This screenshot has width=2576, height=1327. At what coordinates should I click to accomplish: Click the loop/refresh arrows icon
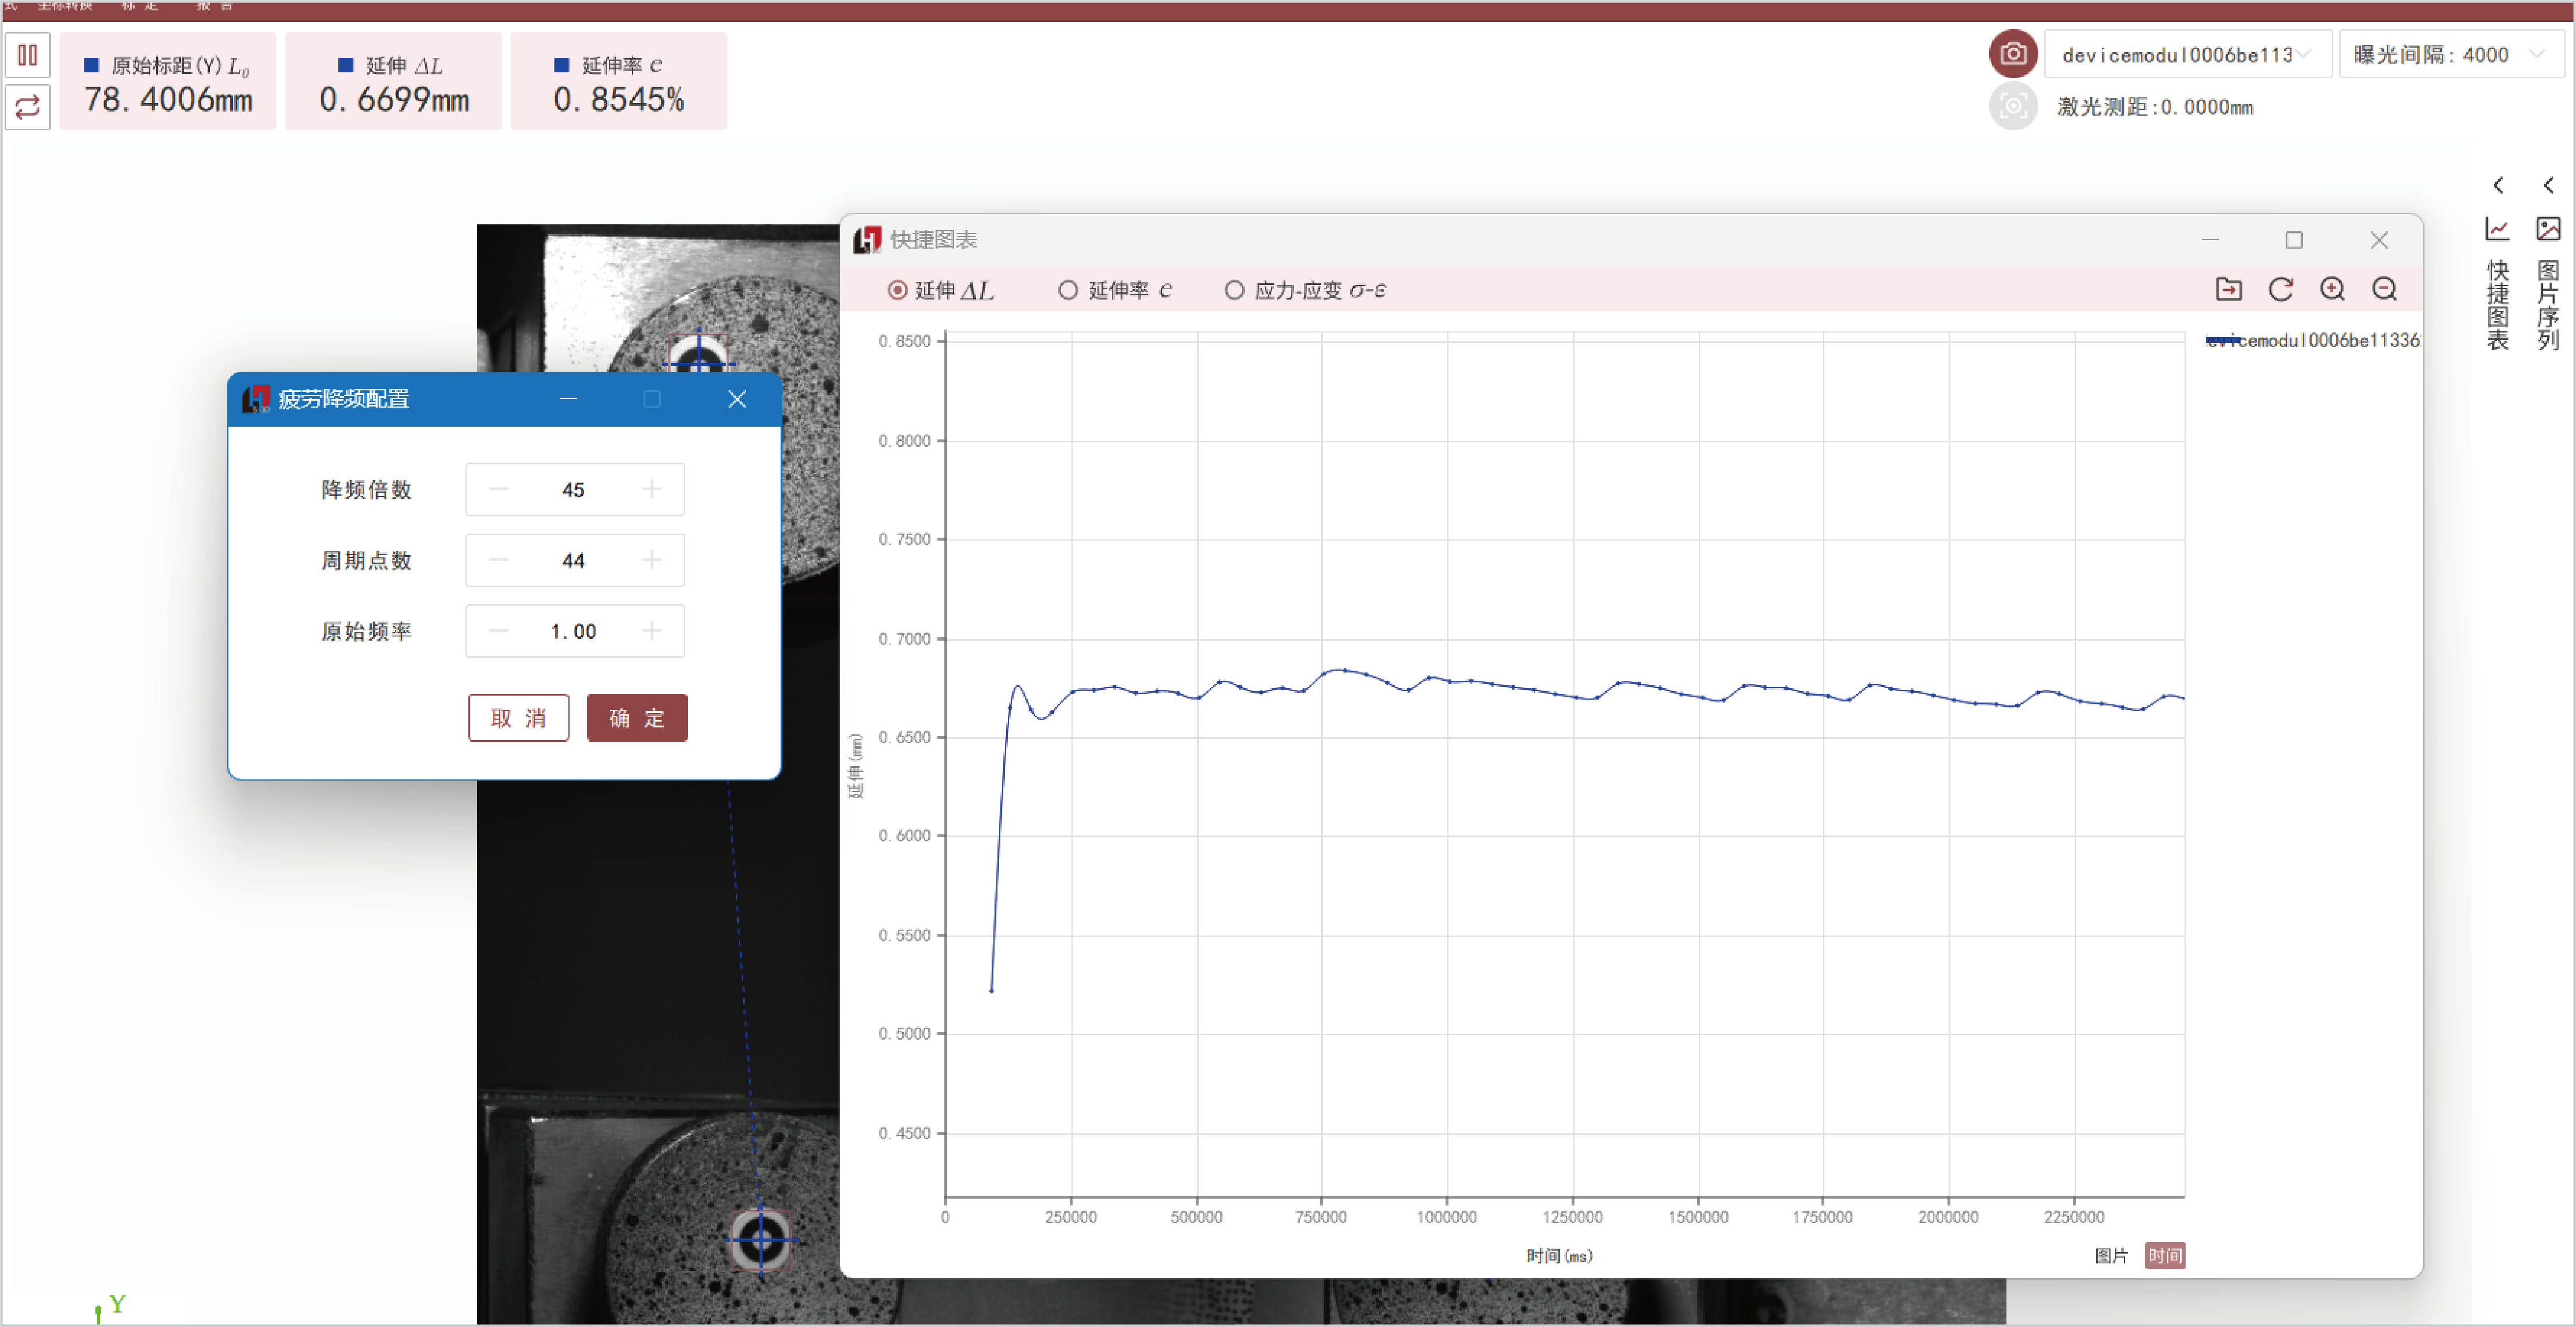28,107
